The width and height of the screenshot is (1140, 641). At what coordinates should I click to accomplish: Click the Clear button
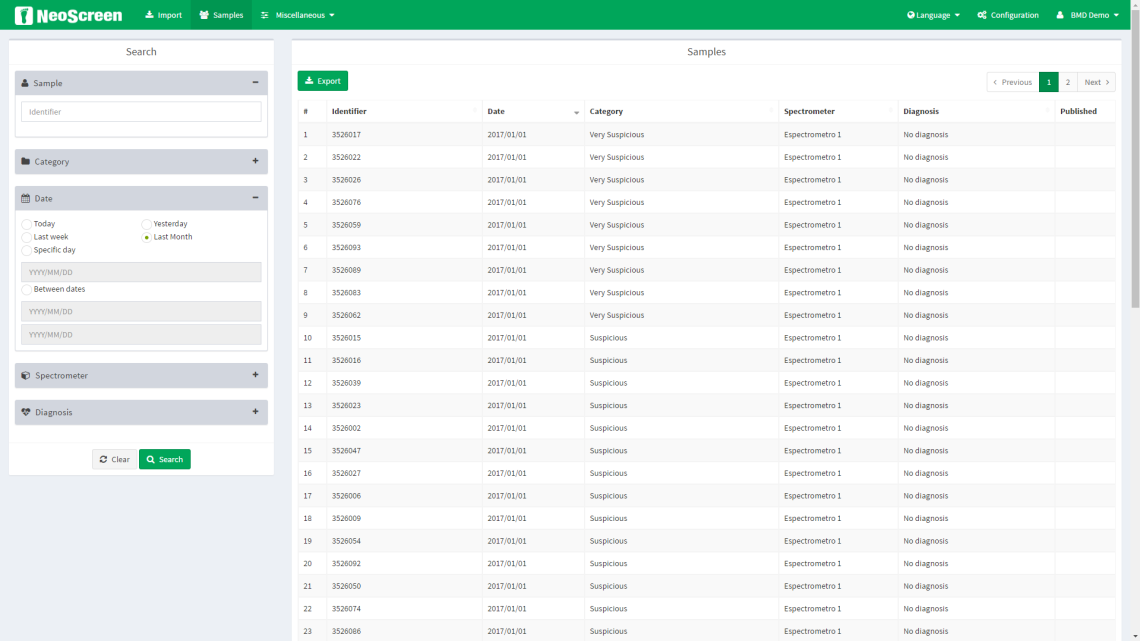click(x=115, y=459)
